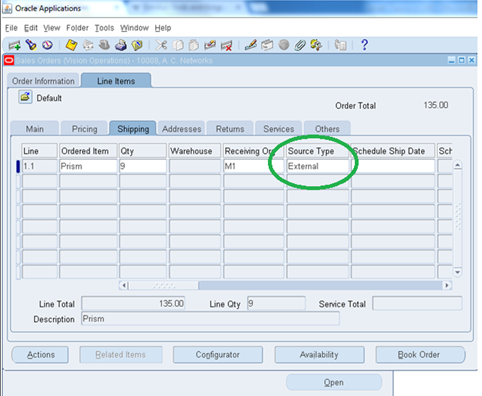Click the Default folder icon
The image size is (482, 396).
(25, 97)
